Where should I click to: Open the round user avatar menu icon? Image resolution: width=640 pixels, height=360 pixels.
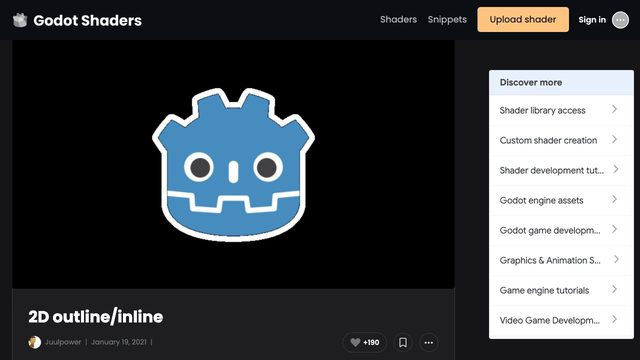point(620,20)
